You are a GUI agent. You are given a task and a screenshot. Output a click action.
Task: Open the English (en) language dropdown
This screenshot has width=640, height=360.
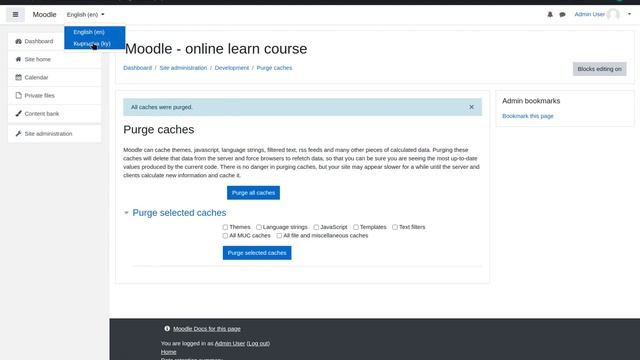tap(85, 15)
